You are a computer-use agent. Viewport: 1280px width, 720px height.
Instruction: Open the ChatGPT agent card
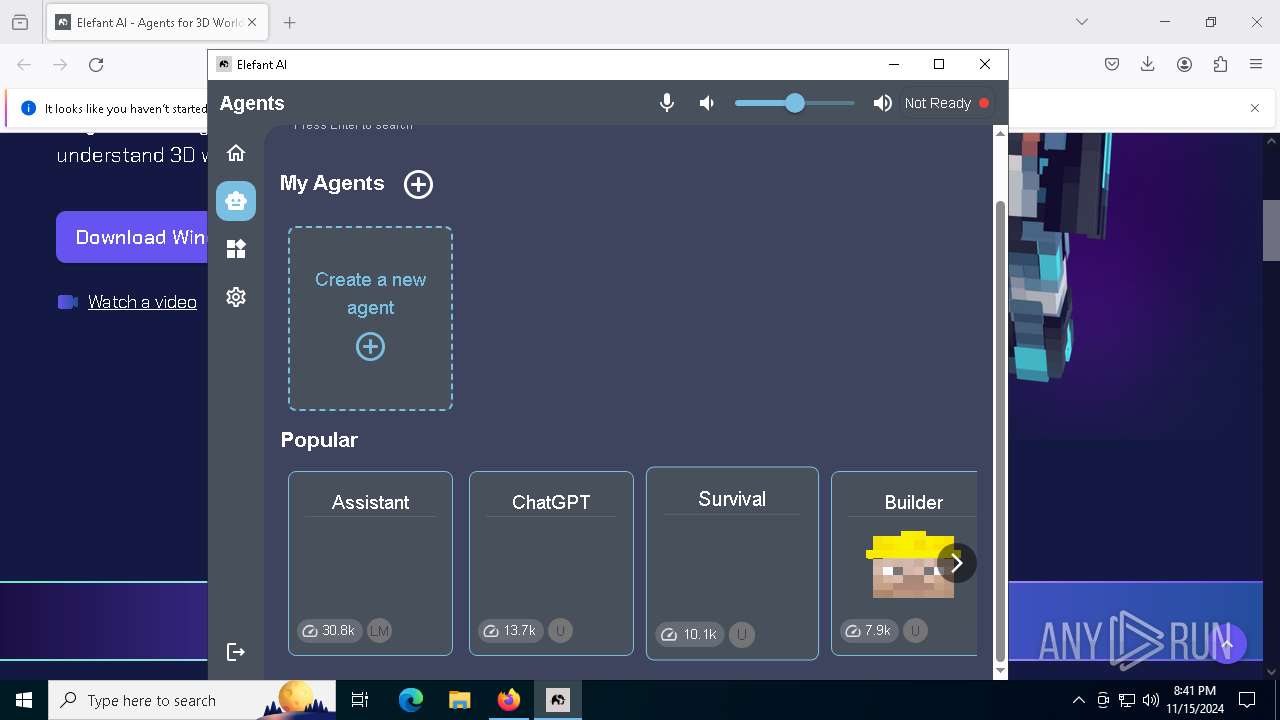click(551, 563)
